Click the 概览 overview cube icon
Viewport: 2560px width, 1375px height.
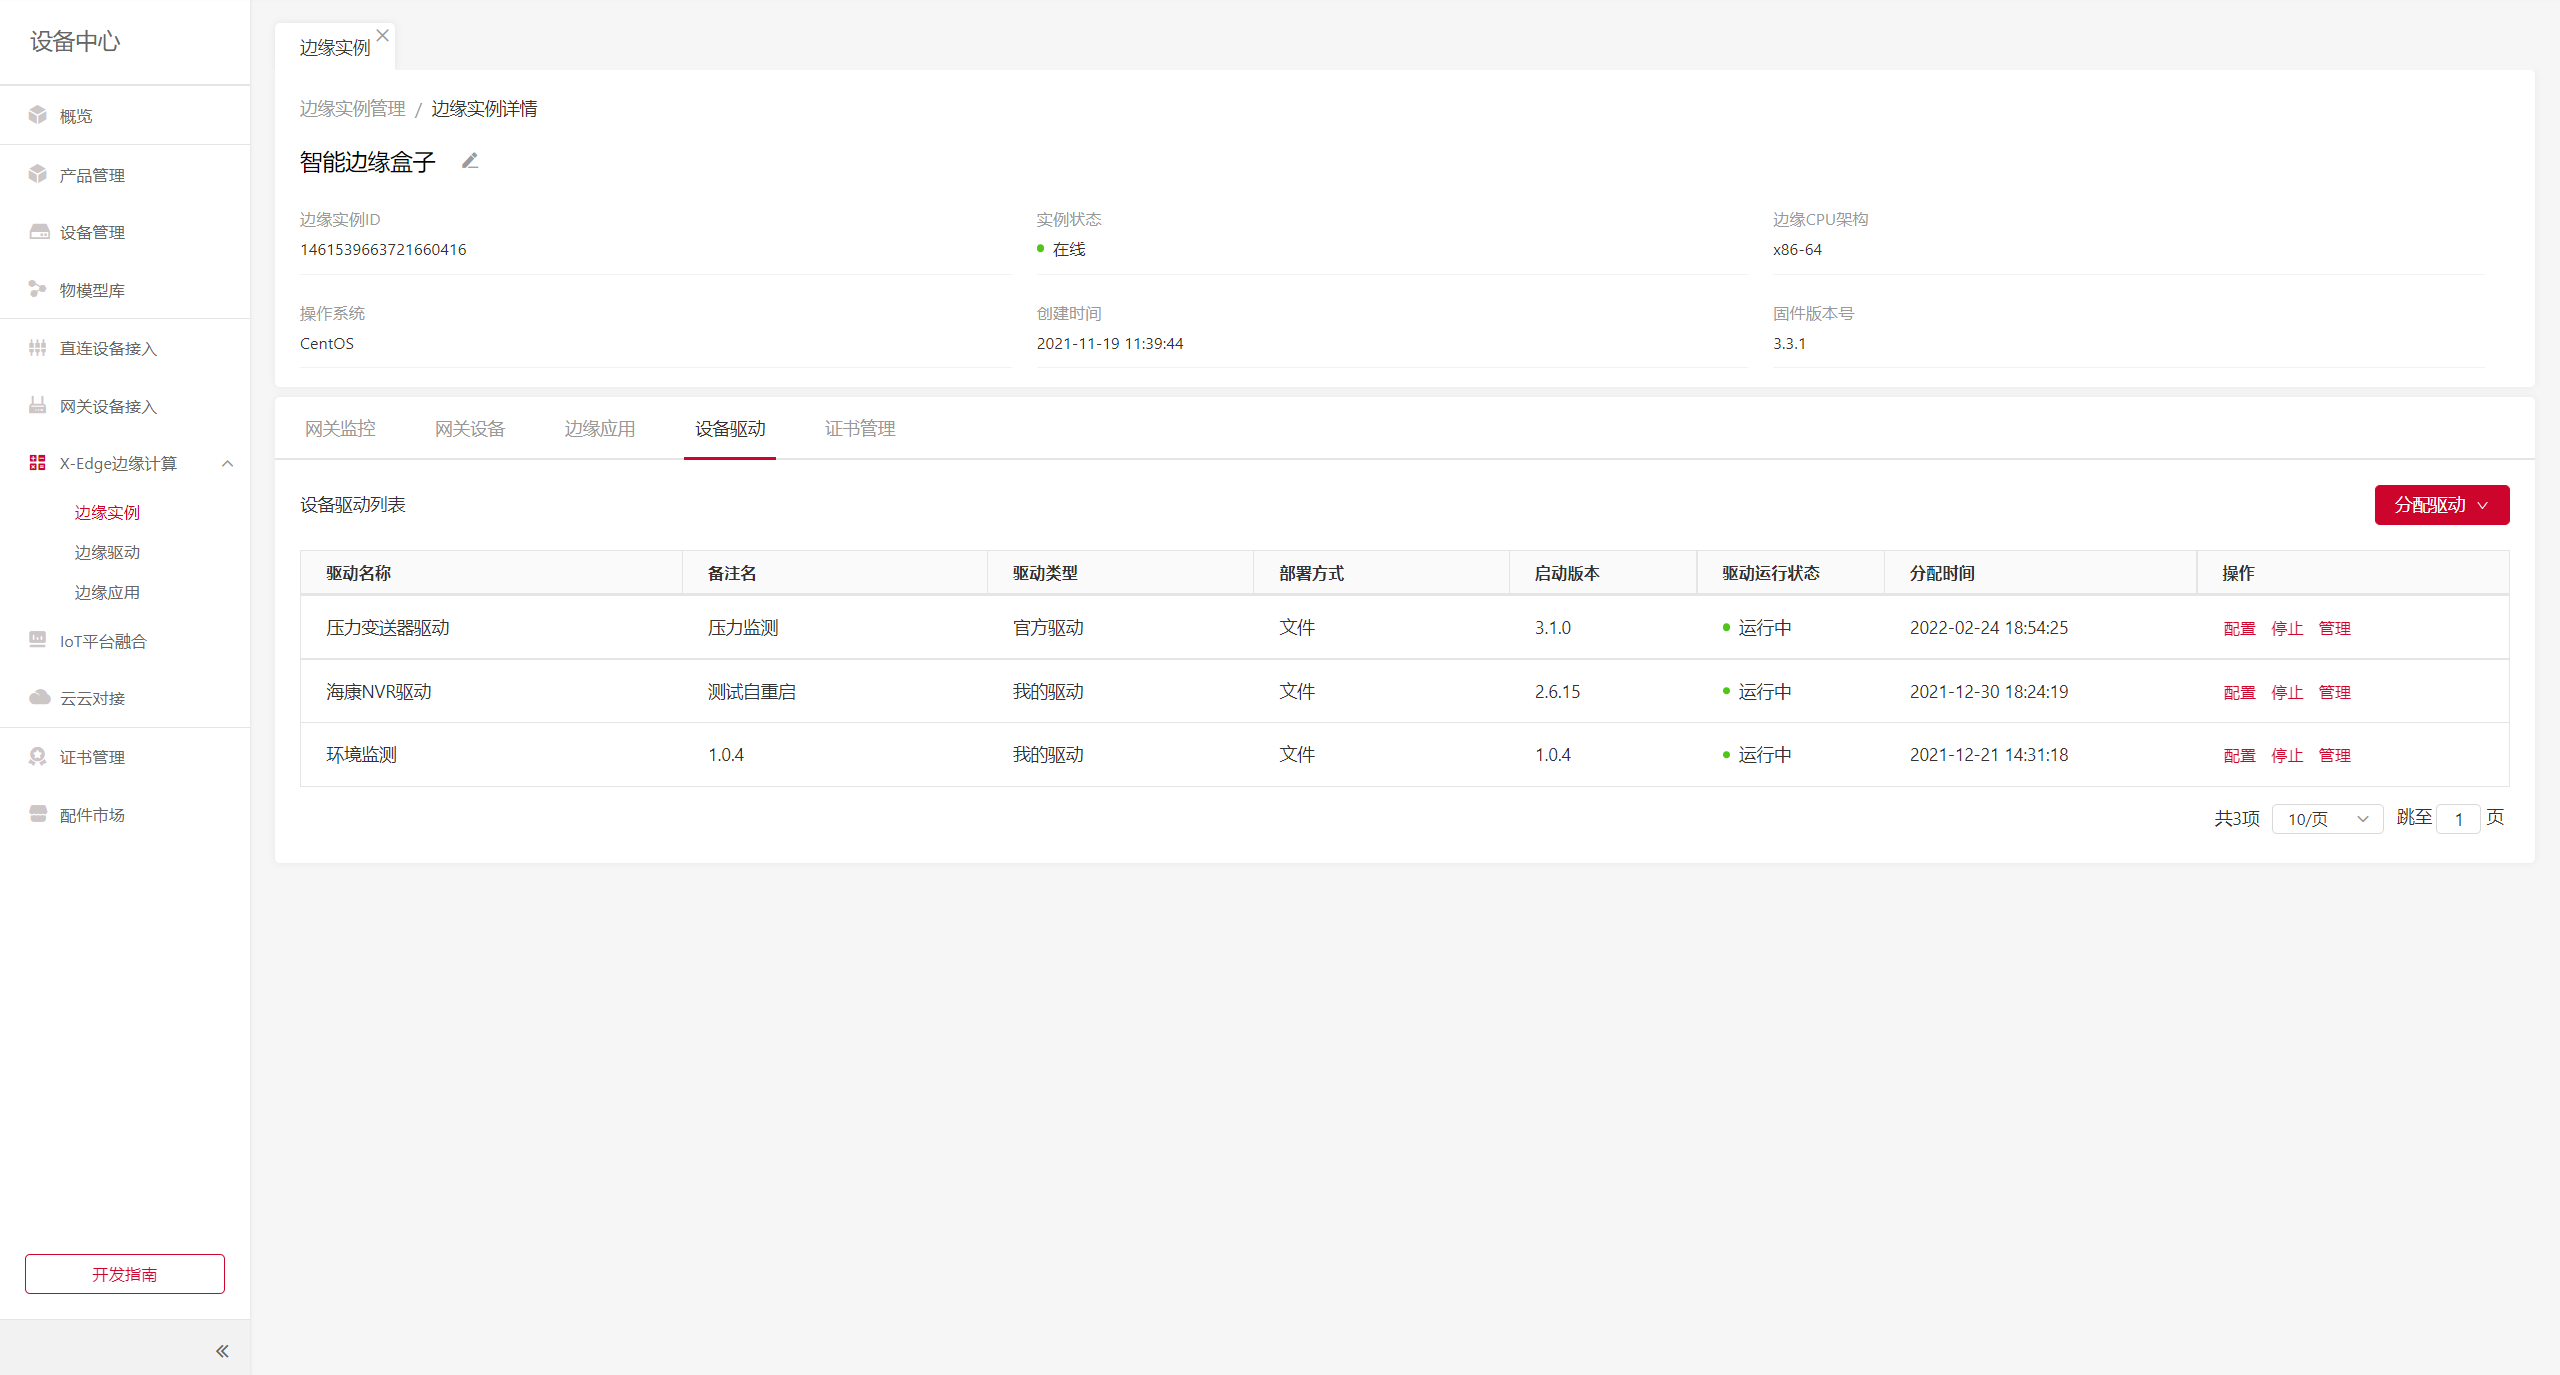tap(38, 115)
